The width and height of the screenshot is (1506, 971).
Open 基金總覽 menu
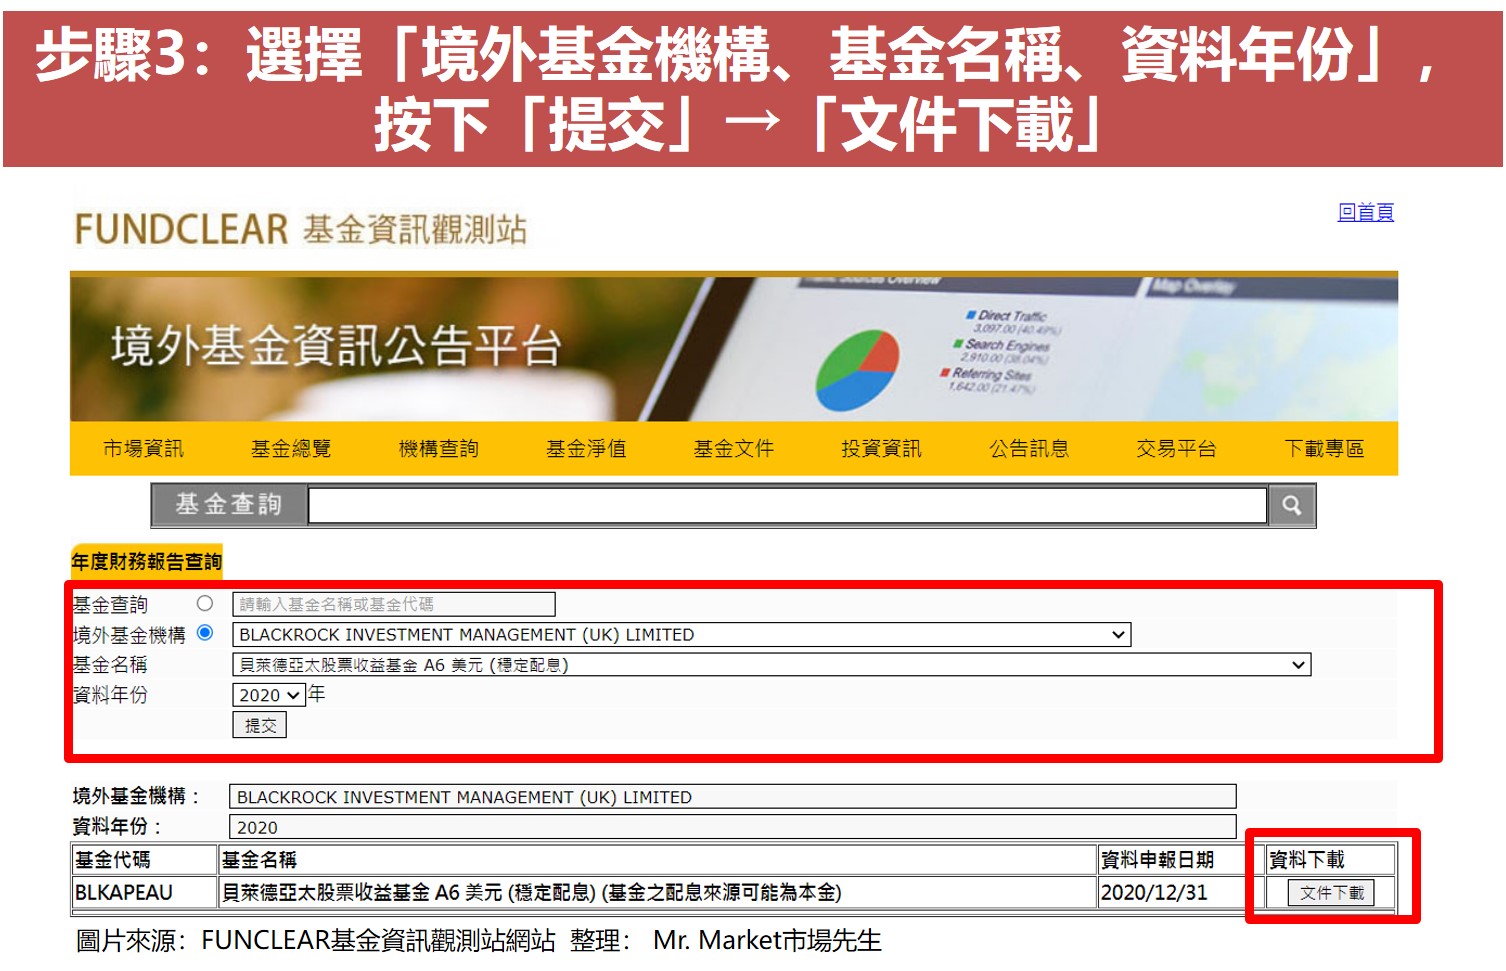[x=291, y=449]
